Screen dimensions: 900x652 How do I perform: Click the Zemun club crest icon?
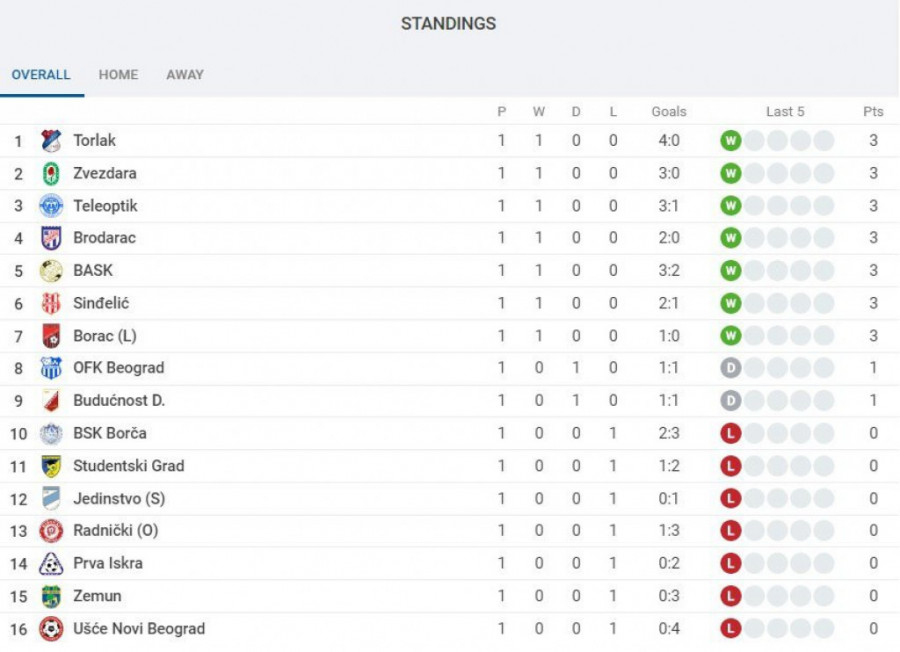51,596
